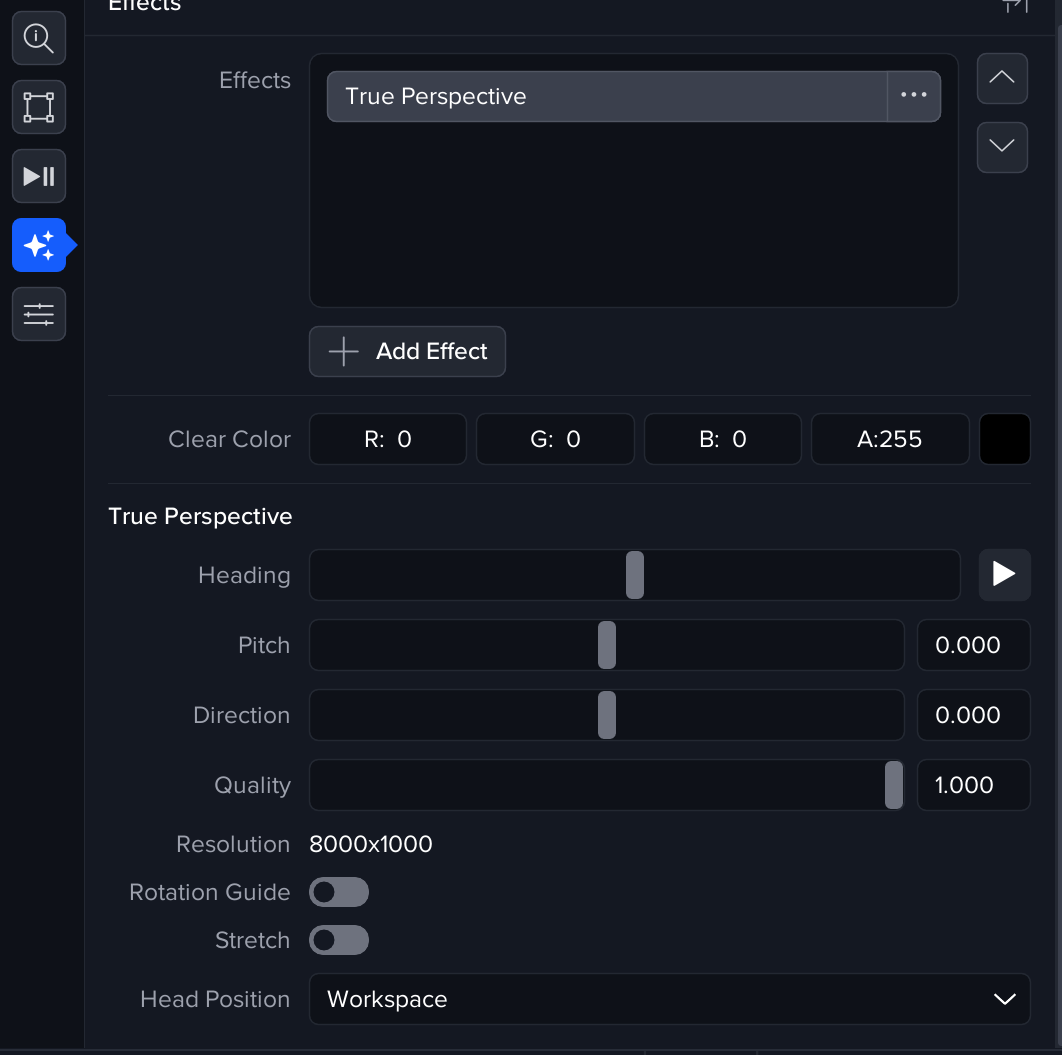The height and width of the screenshot is (1055, 1062).
Task: Click the Clear Color R value field
Action: click(388, 439)
